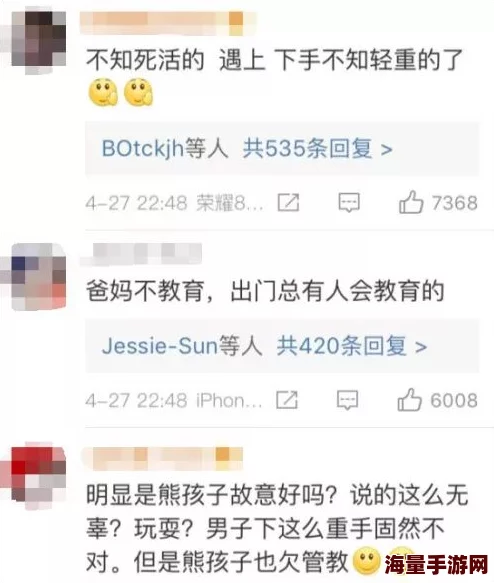The height and width of the screenshot is (583, 494).
Task: Tap the repost icon on the second comment
Action: (x=287, y=400)
